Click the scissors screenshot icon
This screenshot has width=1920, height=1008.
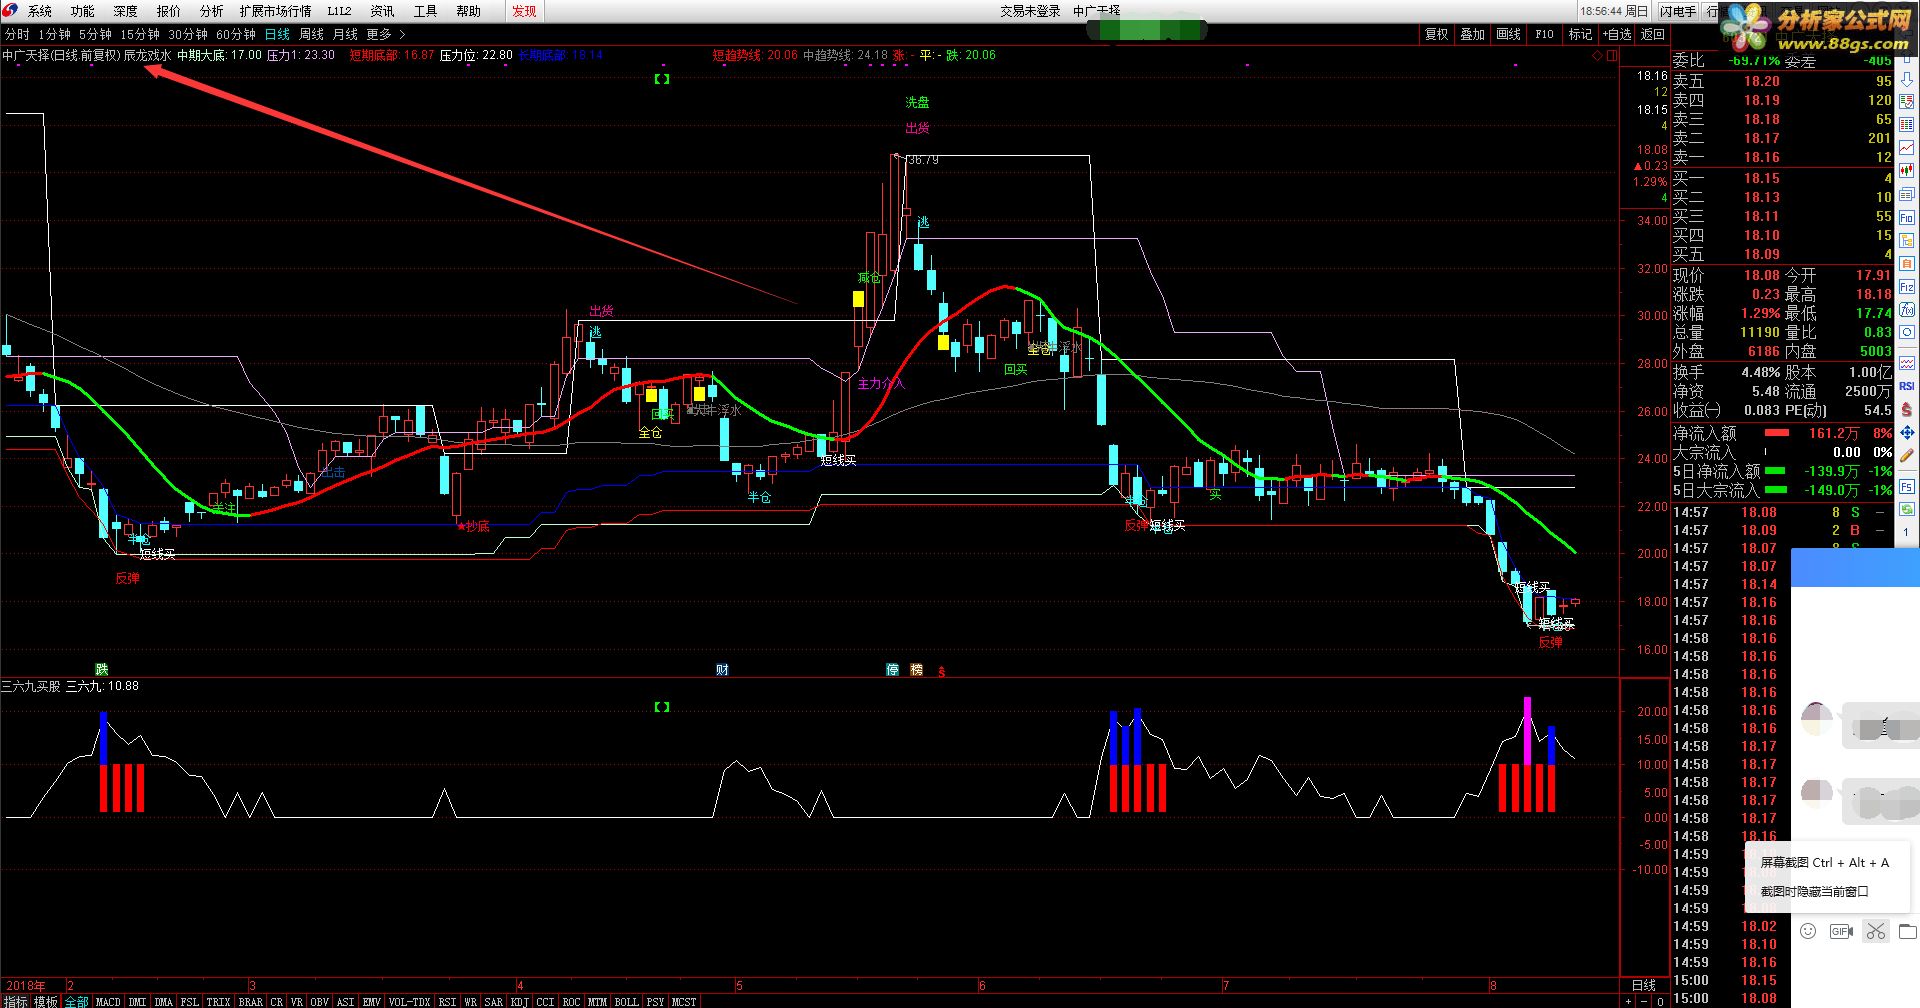[1875, 932]
